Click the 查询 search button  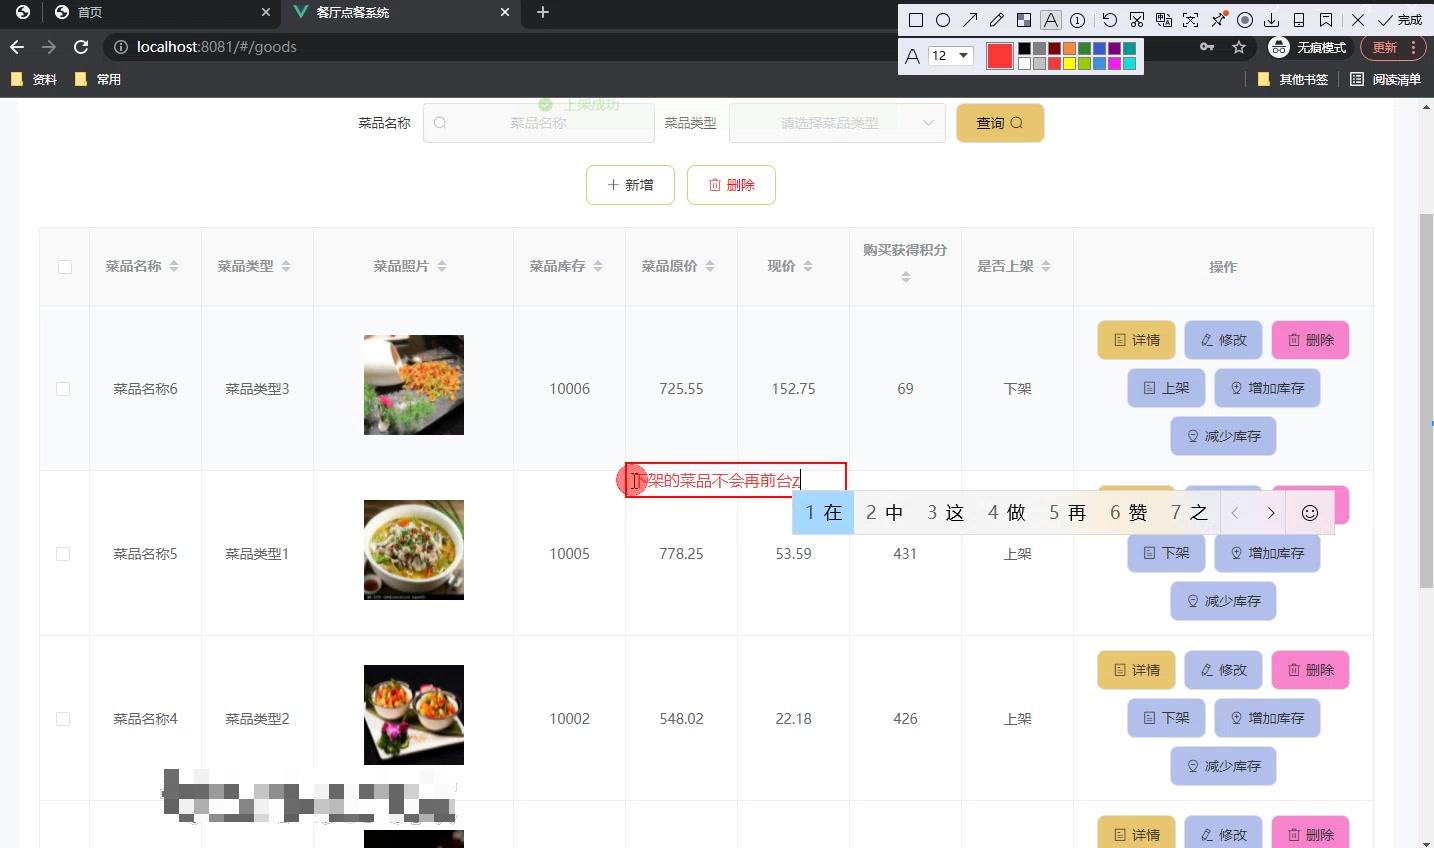click(1000, 123)
